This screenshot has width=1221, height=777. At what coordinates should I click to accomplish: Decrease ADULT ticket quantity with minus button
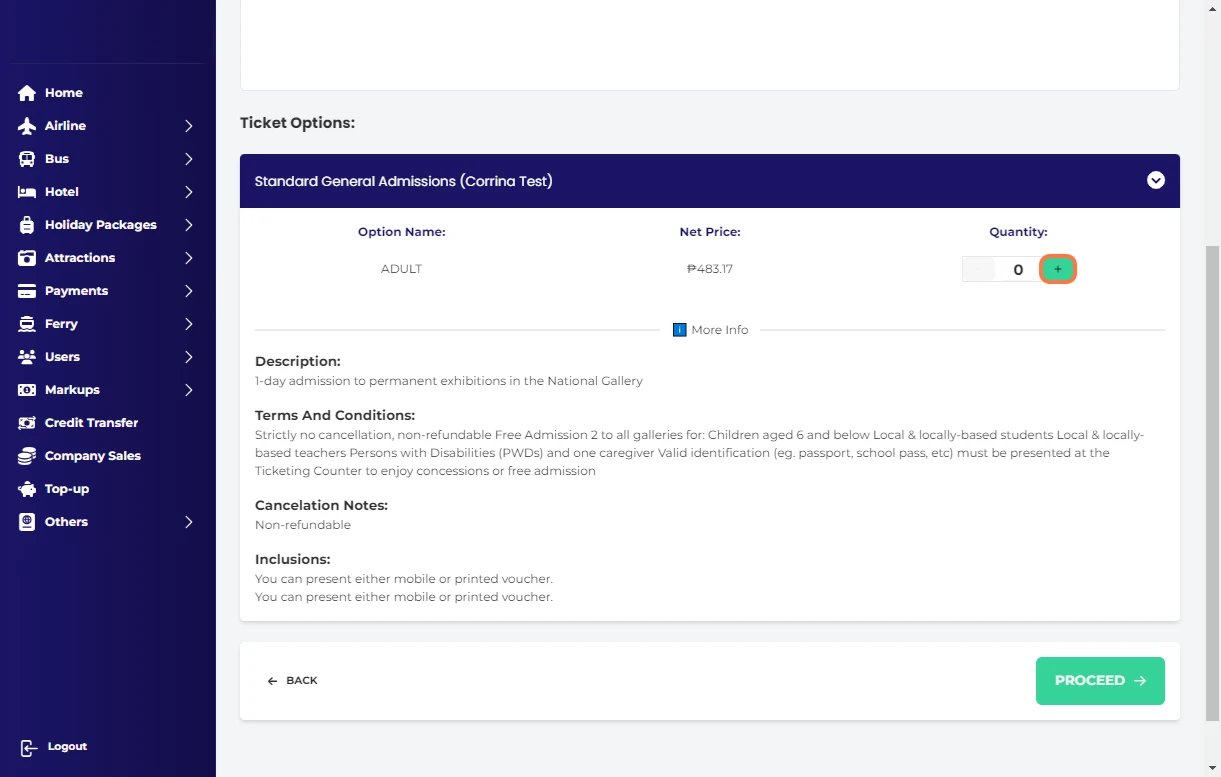pyautogui.click(x=978, y=269)
